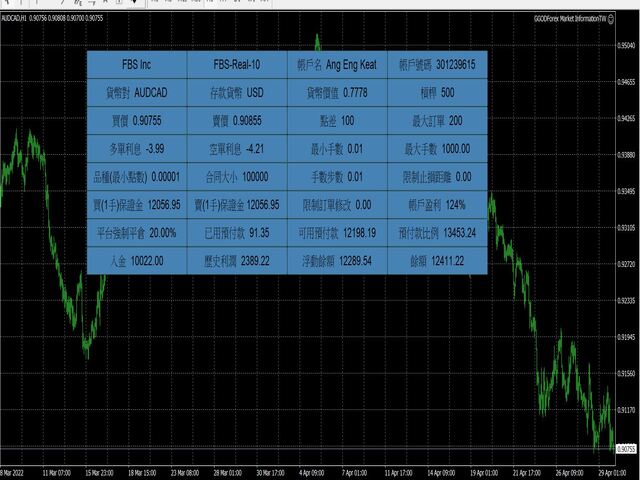The image size is (640, 480).
Task: Click the 26 Apr 09:00 time label
Action: tap(569, 473)
